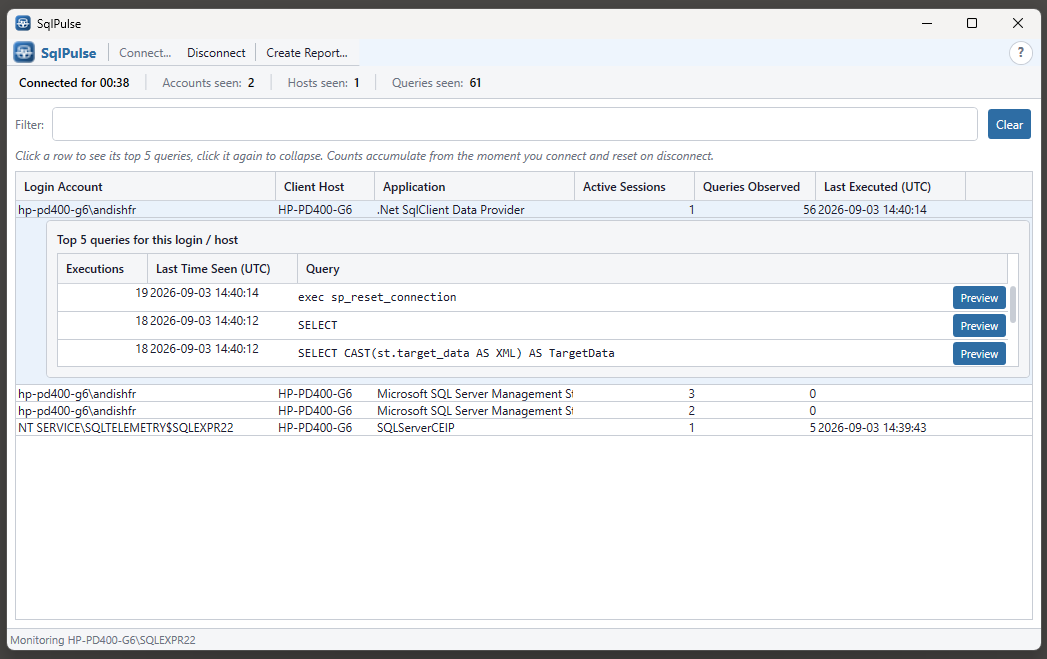Click the Top 5 queries for this login heading
The image size is (1047, 659).
coord(147,240)
